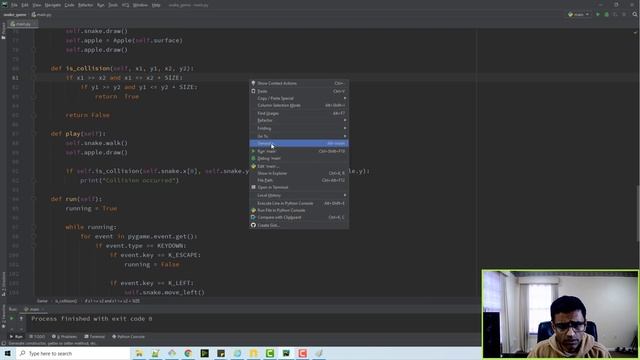Open the Navigate menu
Image resolution: width=640 pixels, height=360 pixels.
click(53, 5)
